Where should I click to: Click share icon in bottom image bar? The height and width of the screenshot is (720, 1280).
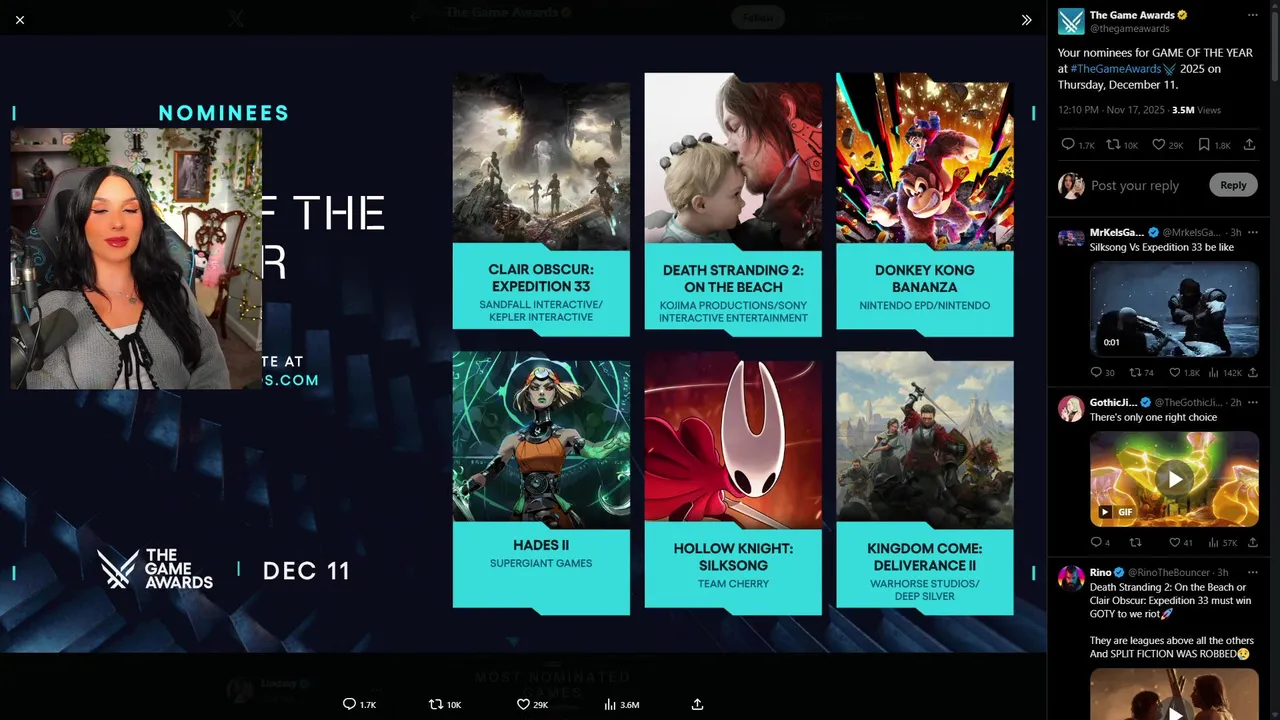point(697,704)
